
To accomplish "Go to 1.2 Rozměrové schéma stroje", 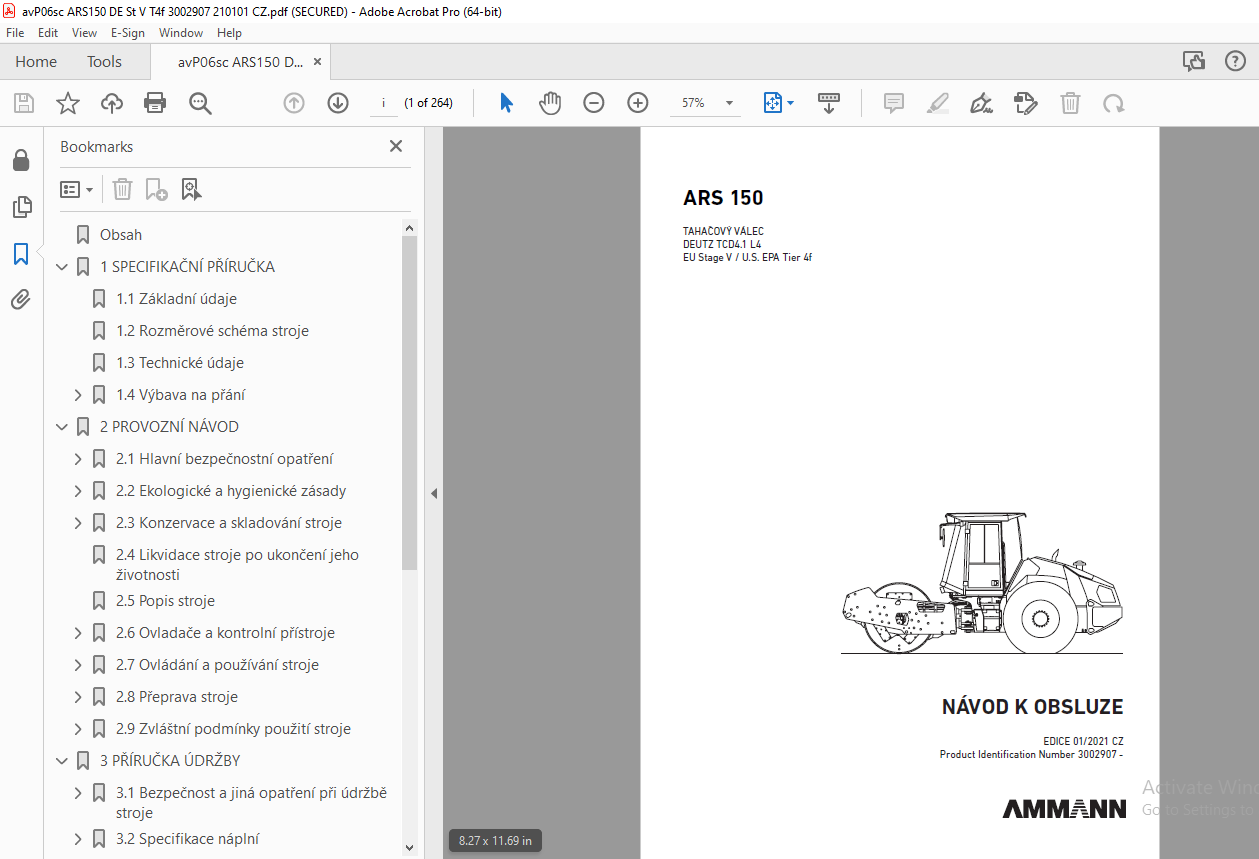I will (x=212, y=331).
